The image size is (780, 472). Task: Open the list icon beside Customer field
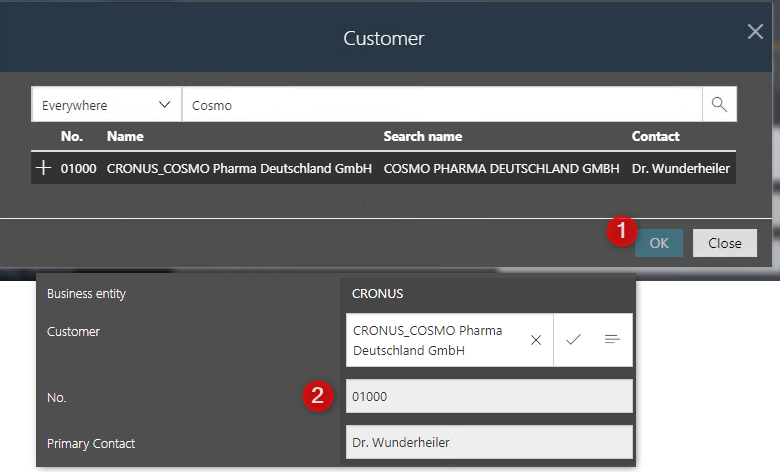click(612, 340)
